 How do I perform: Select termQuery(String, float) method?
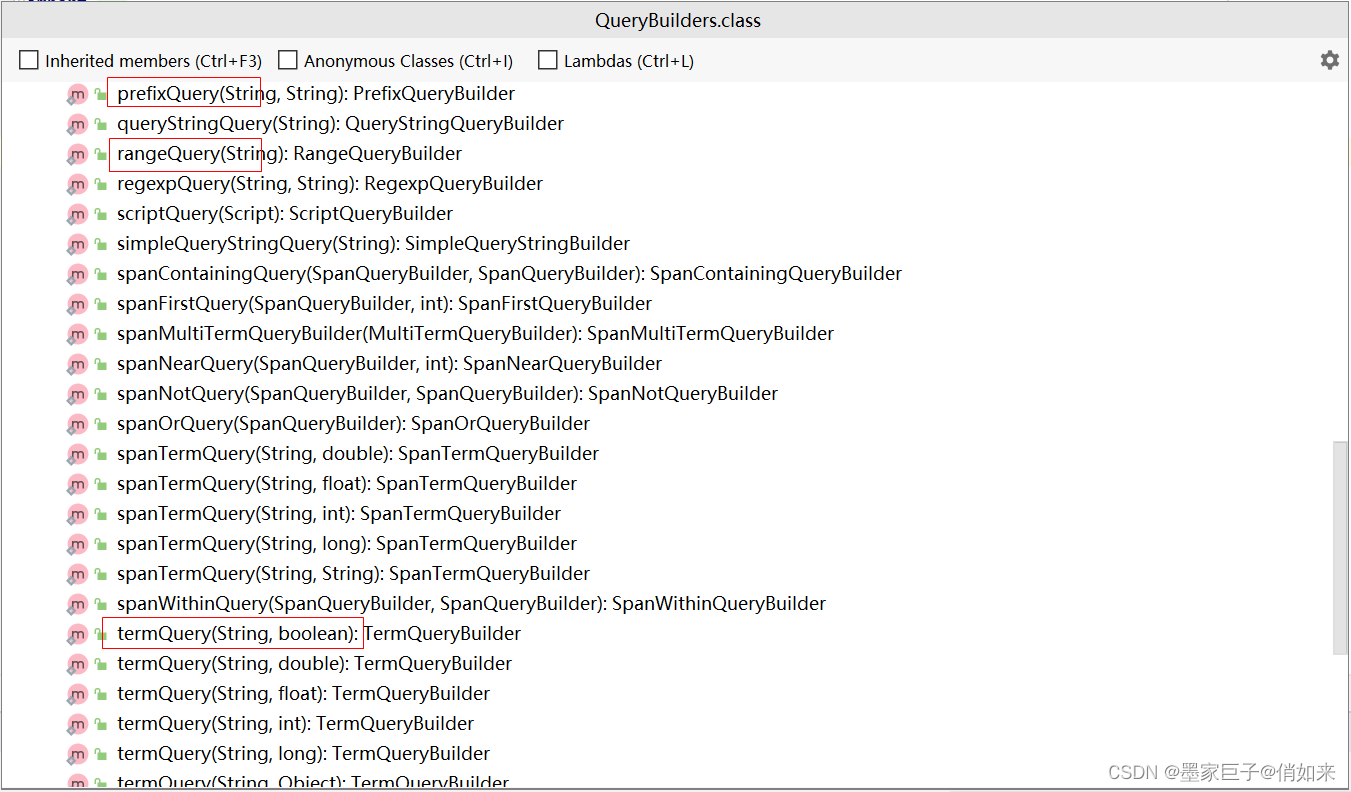click(x=303, y=694)
